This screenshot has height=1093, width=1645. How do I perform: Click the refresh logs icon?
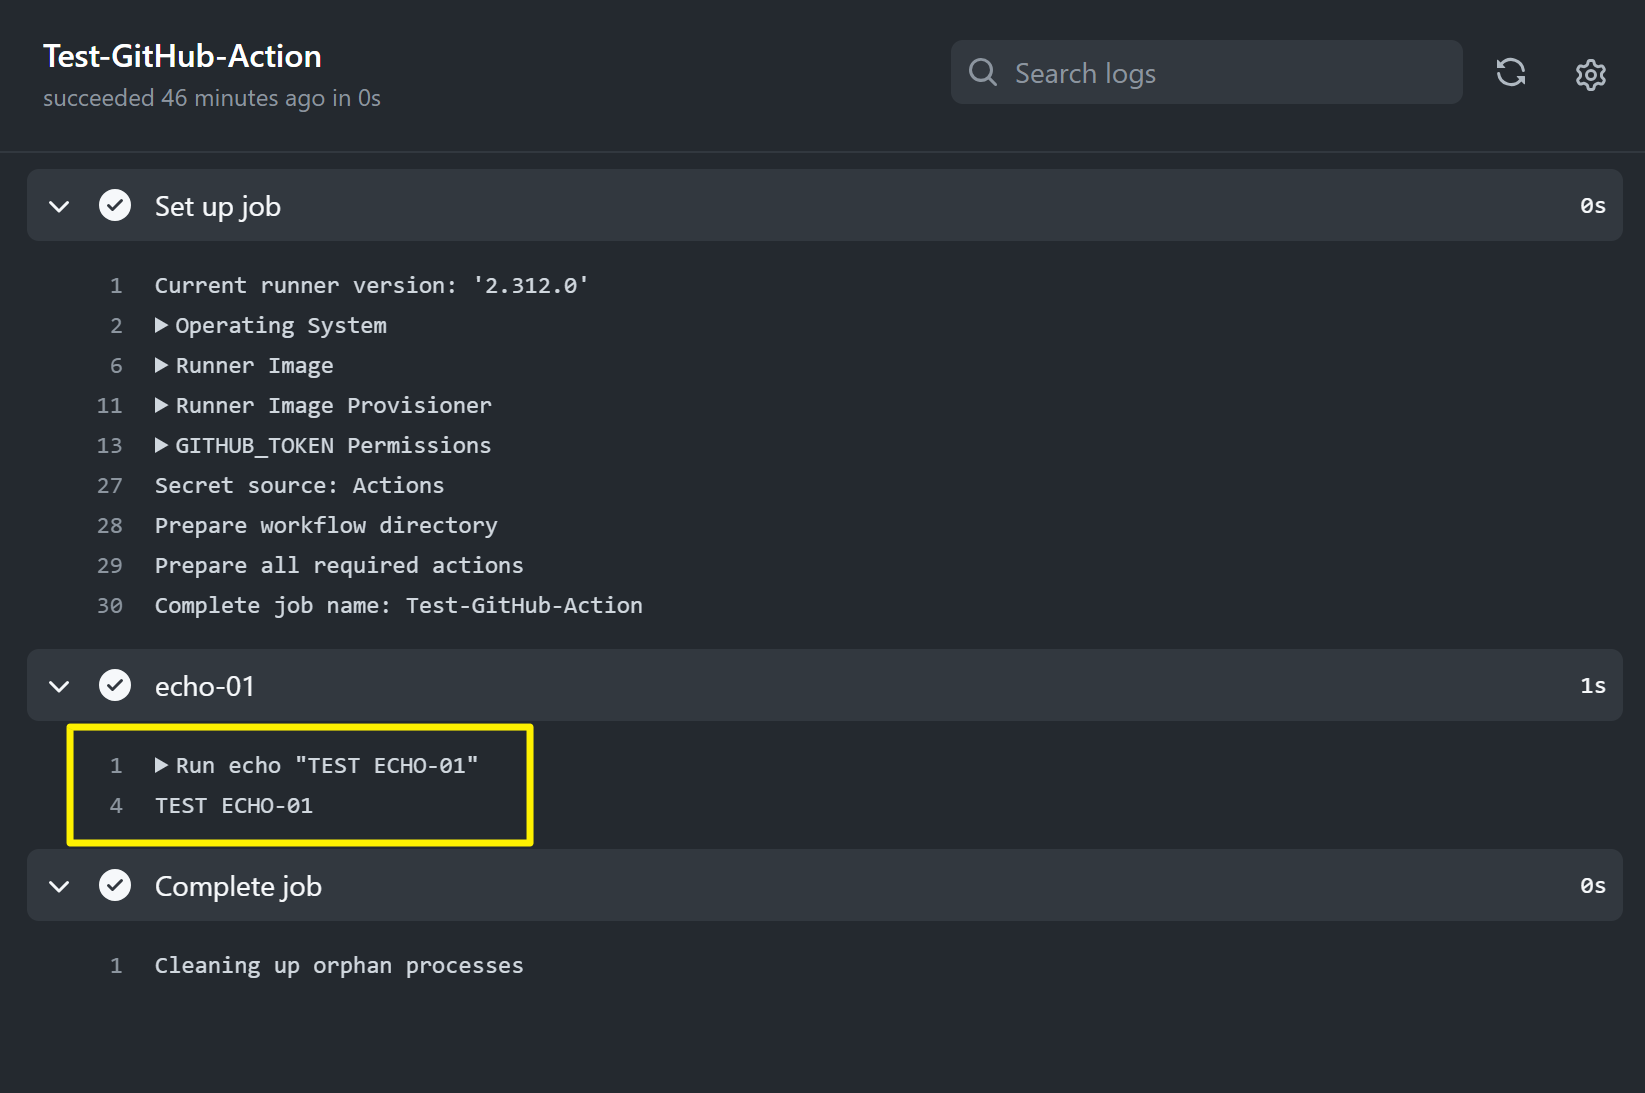(x=1511, y=72)
